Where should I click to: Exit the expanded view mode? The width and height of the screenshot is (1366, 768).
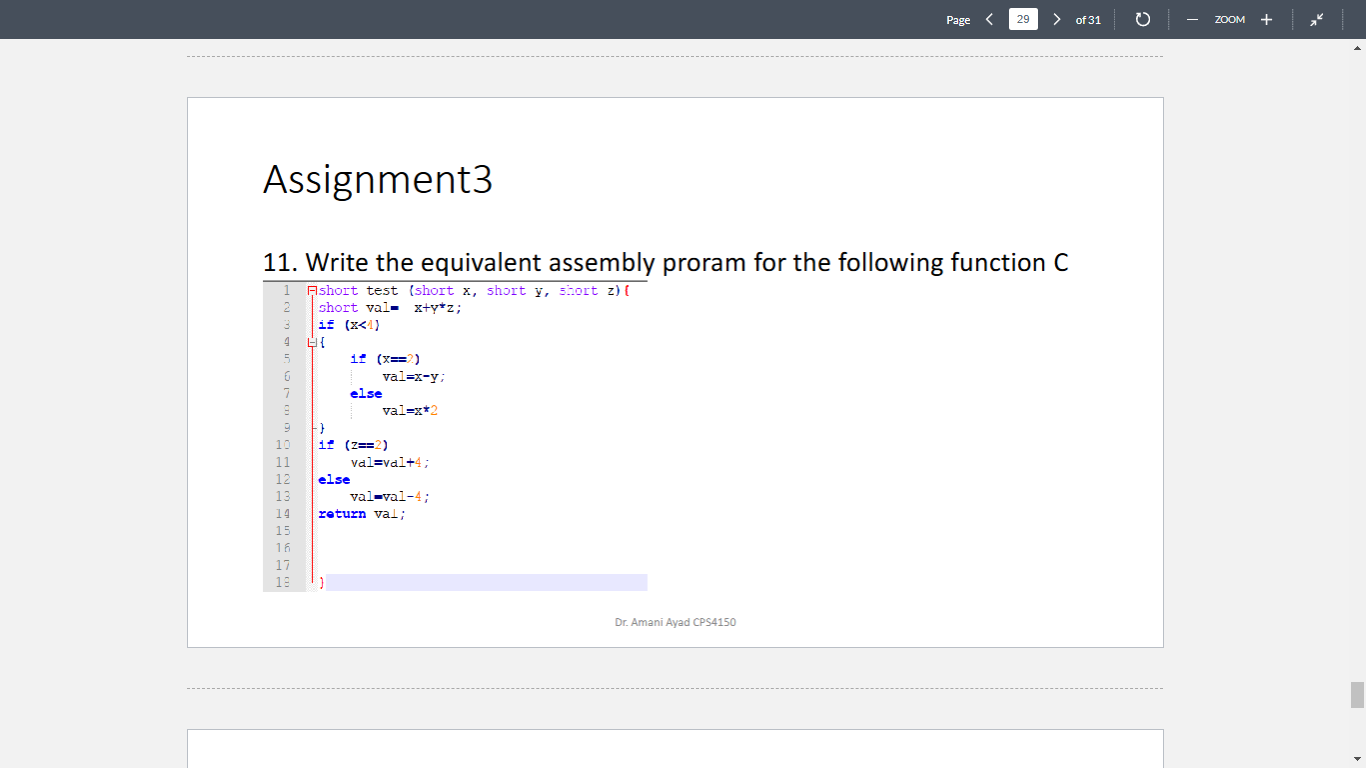(x=1316, y=19)
